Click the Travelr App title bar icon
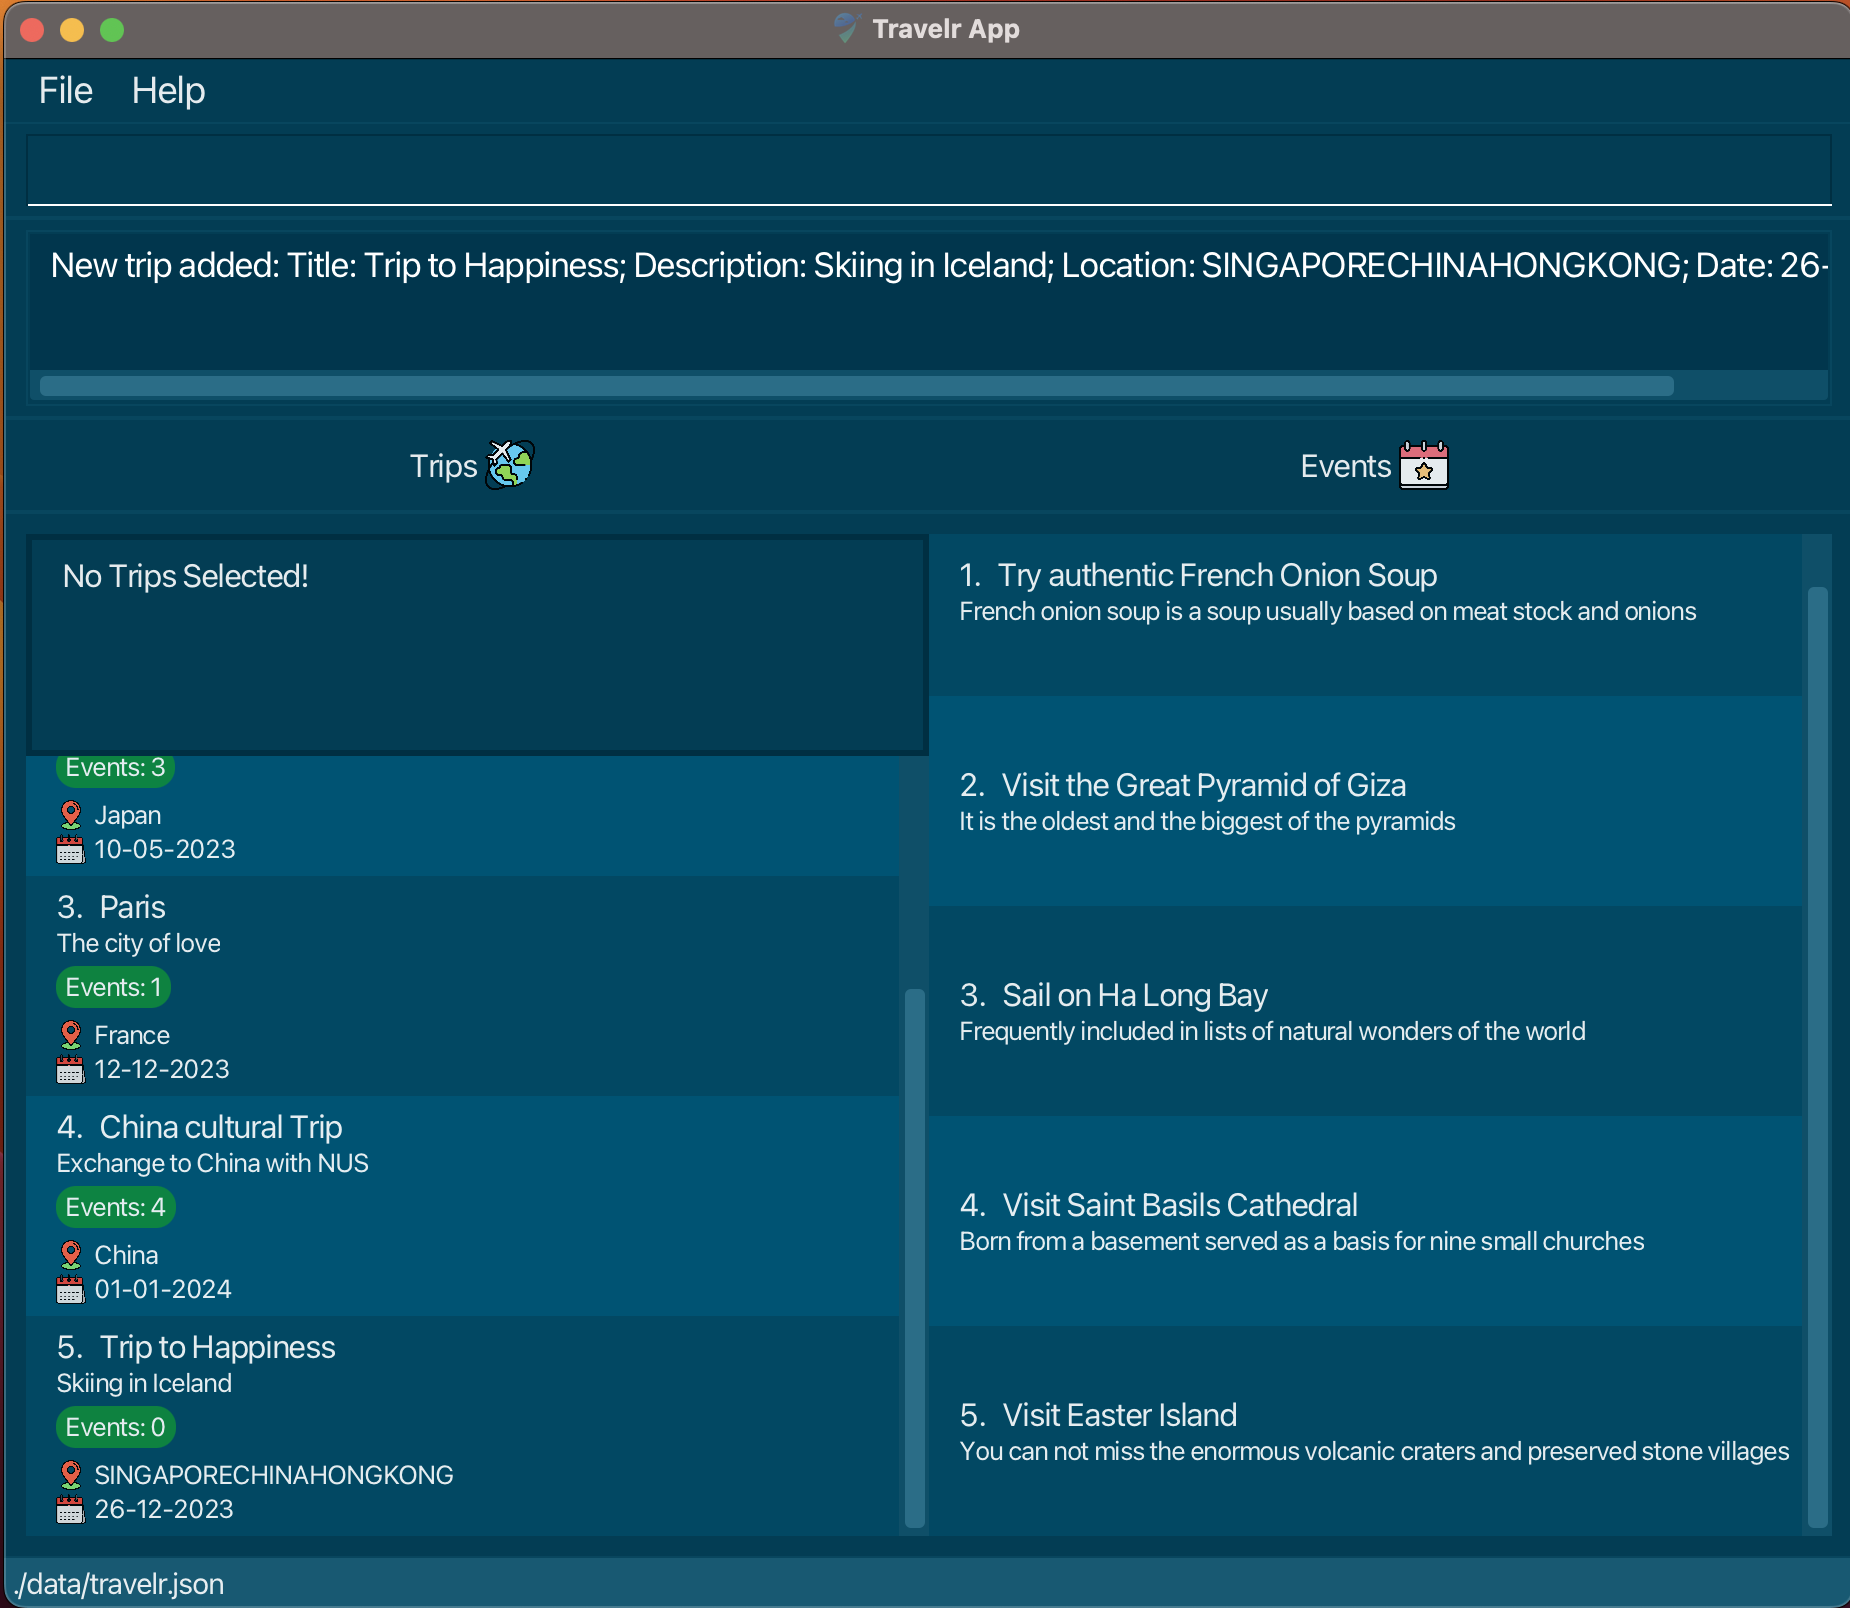 coord(847,28)
